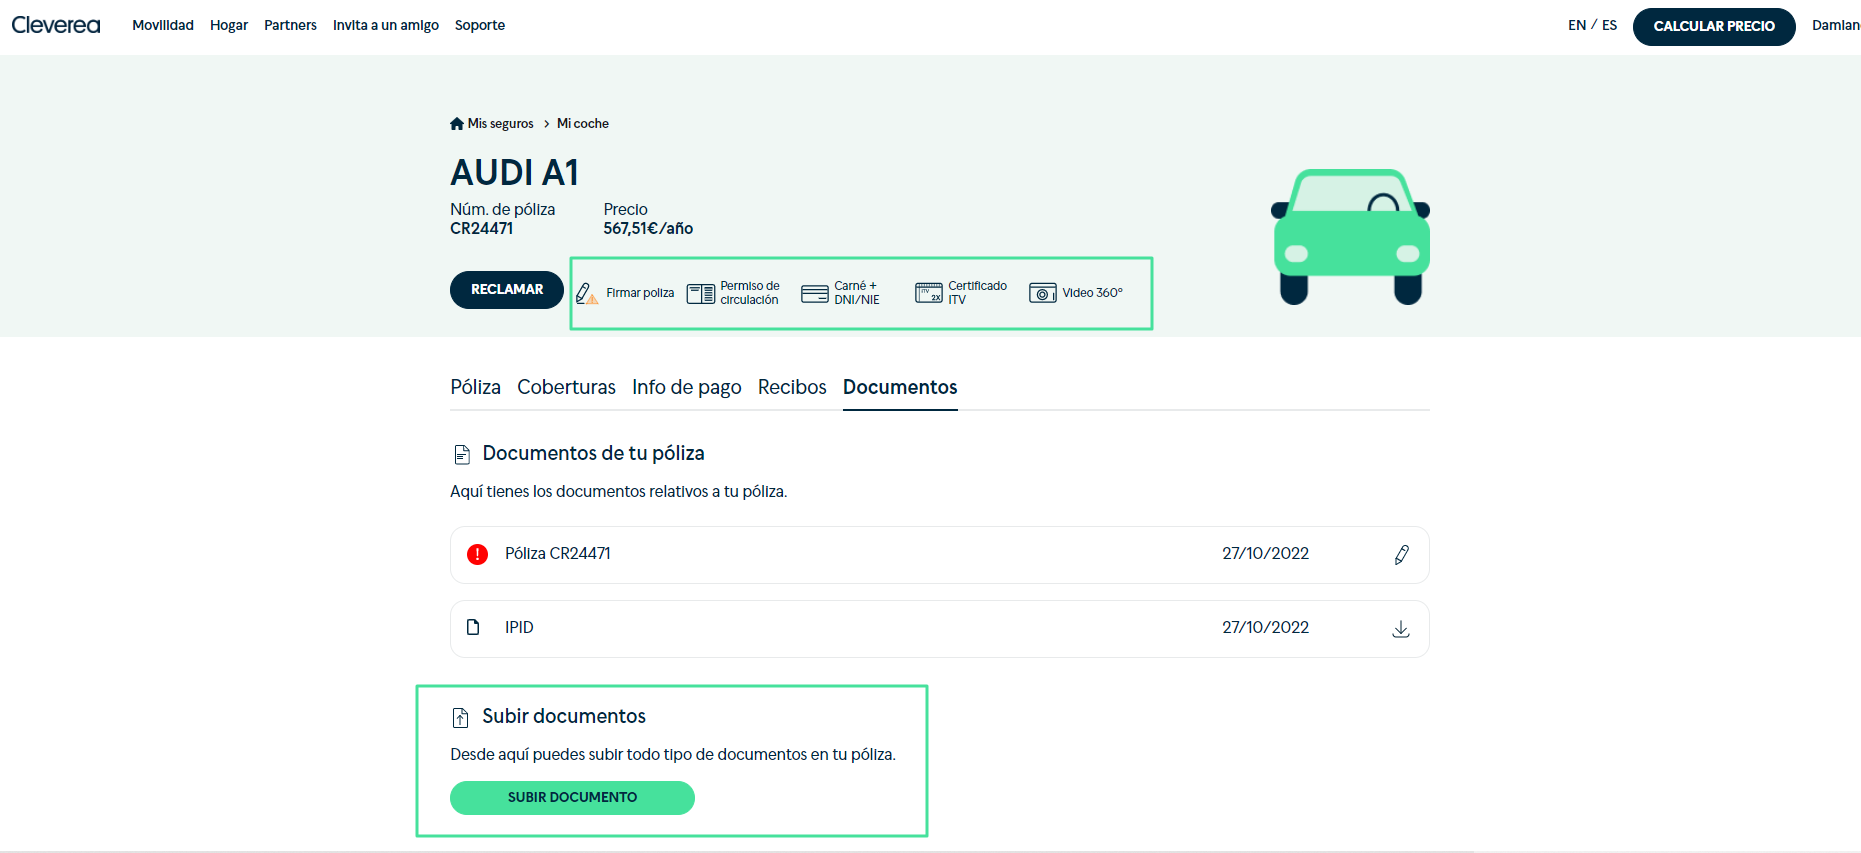Click the Carné + DNI/NIE label
The height and width of the screenshot is (853, 1861).
(x=857, y=293)
